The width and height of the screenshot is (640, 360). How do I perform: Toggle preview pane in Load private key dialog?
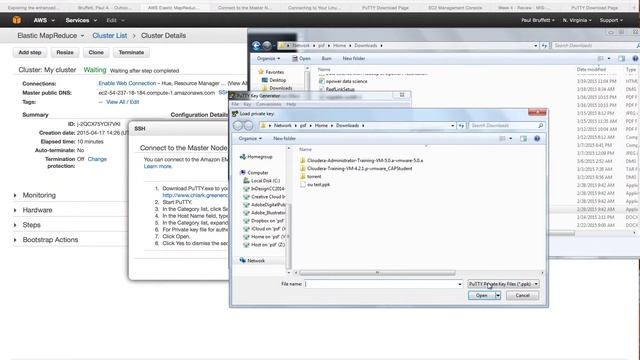click(x=523, y=139)
